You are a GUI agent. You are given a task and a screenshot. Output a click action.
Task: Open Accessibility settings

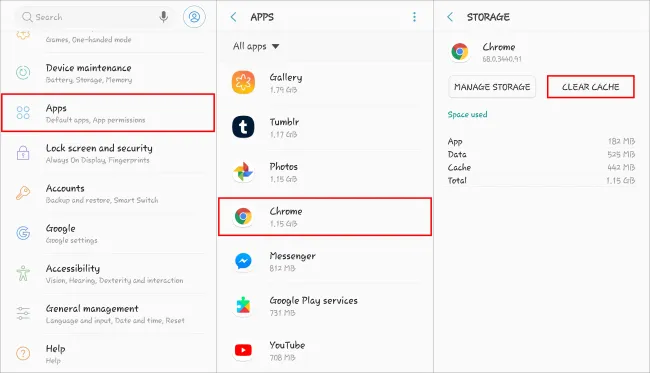point(108,274)
